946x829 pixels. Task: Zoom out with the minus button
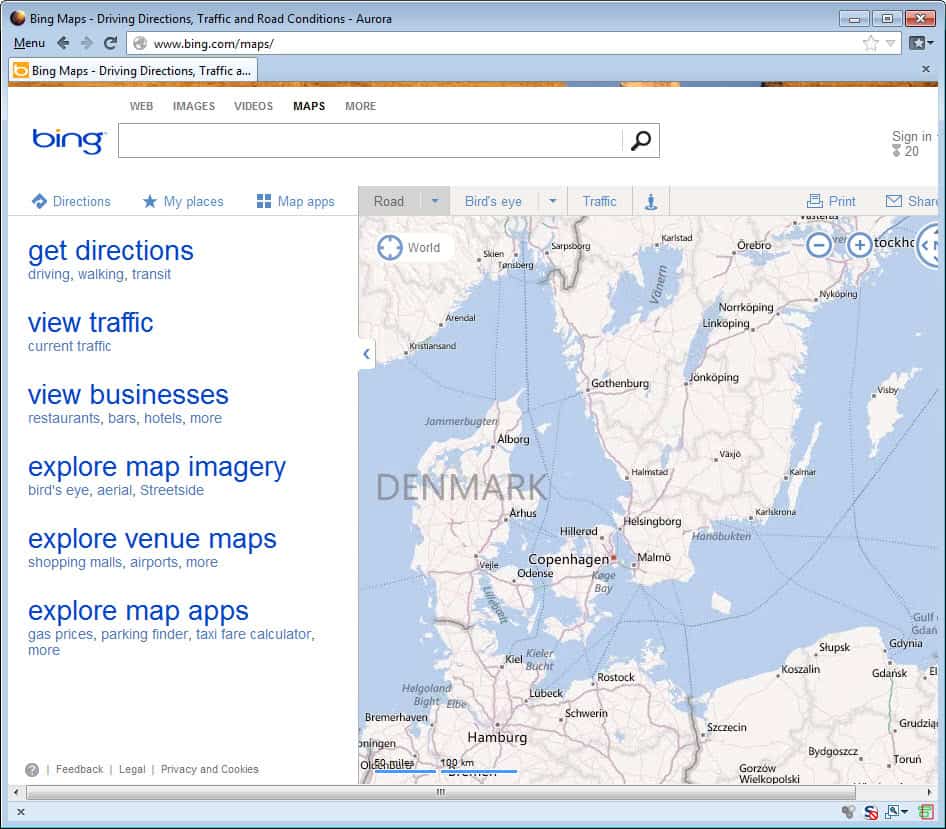pyautogui.click(x=819, y=245)
